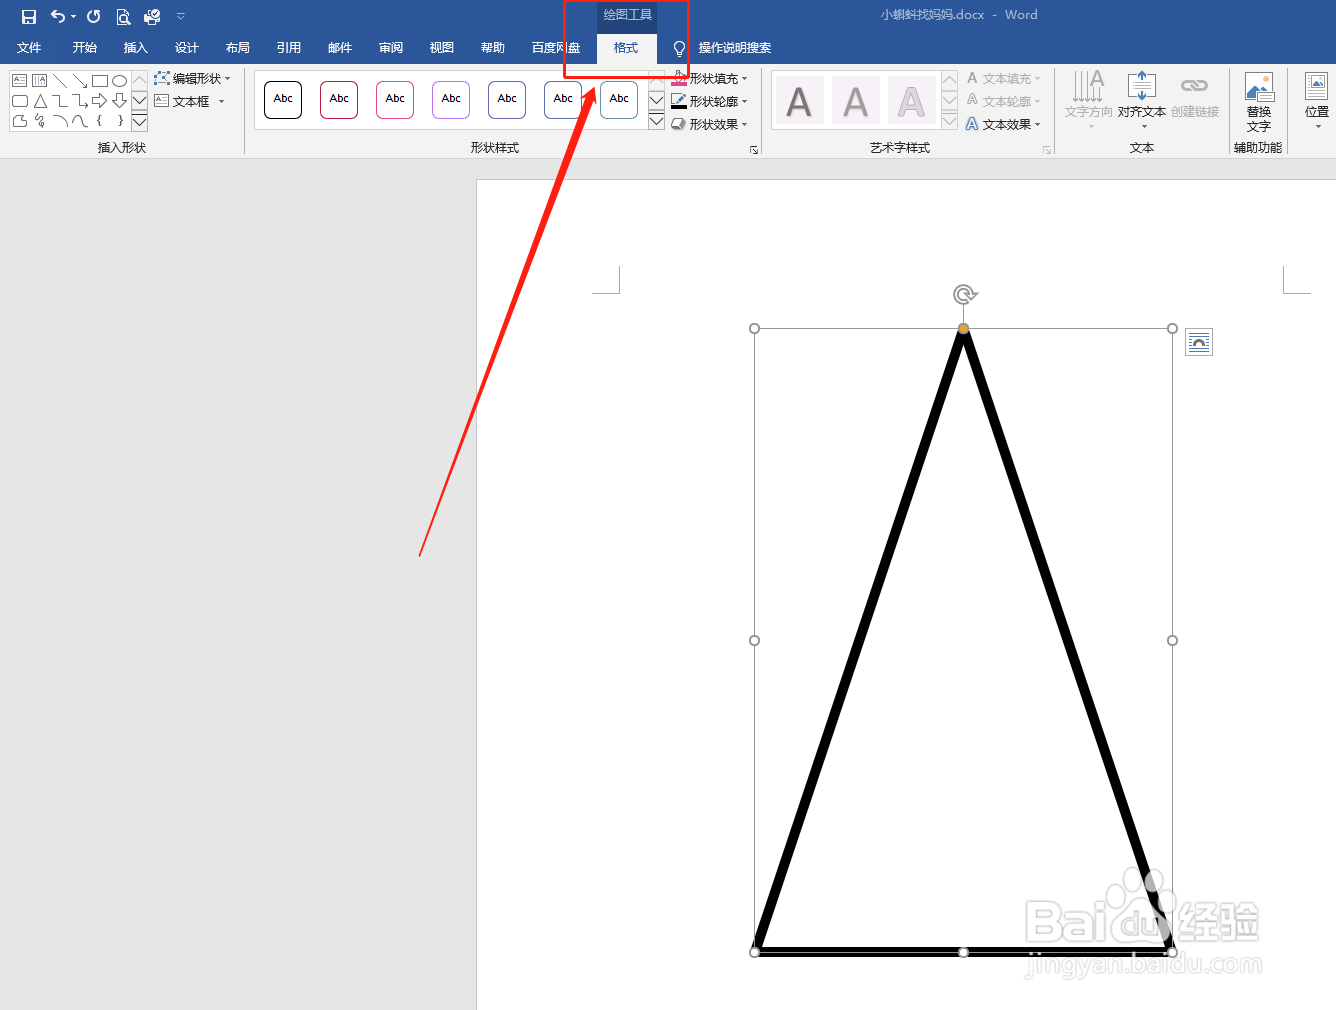1336x1010 pixels.
Task: Select the freeform shape tool
Action: 20,121
